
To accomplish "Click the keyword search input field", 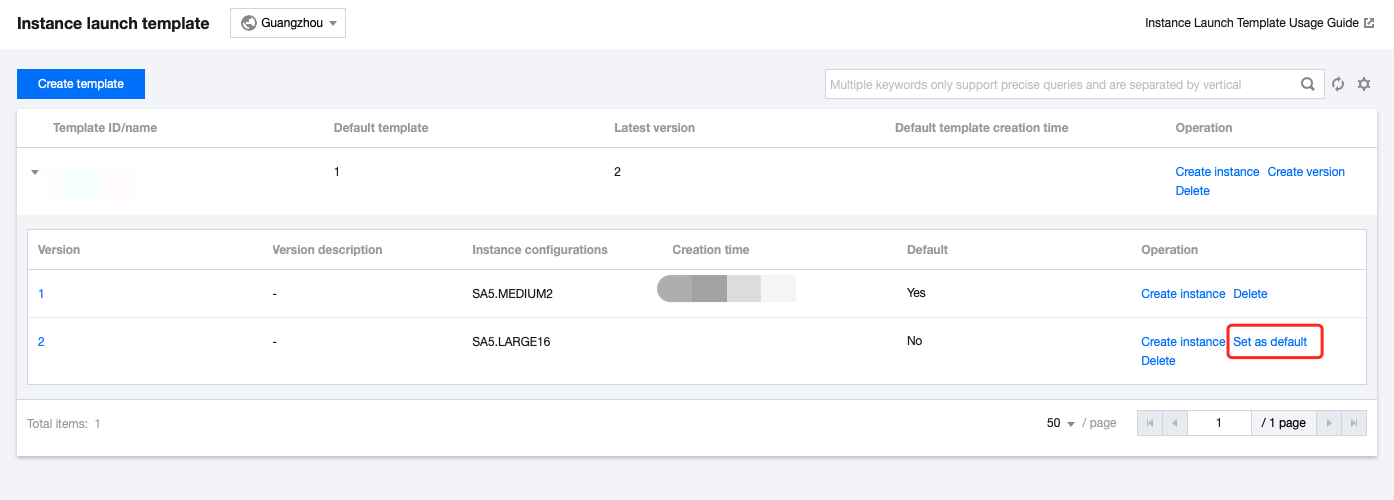I will coord(1060,85).
